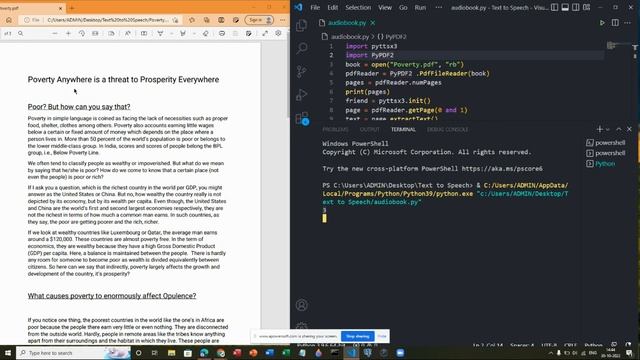Open the editor More Actions ellipsis
This screenshot has width=640, height=360.
tap(627, 23)
